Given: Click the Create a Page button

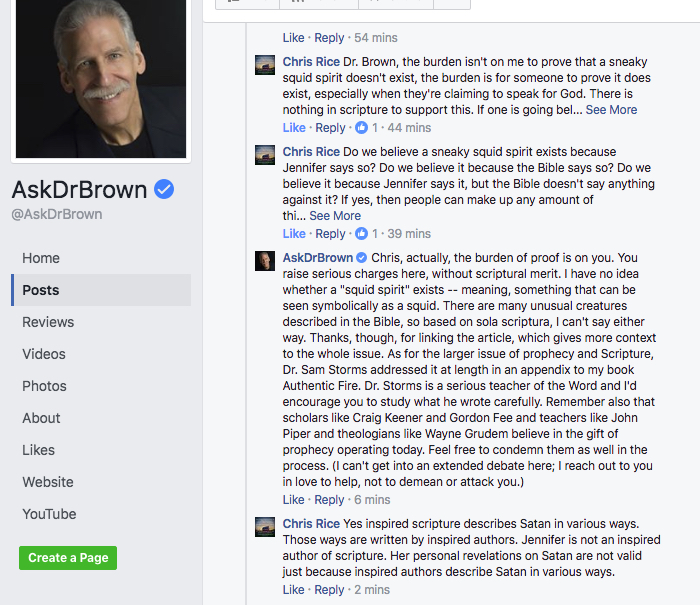Looking at the screenshot, I should coord(68,558).
